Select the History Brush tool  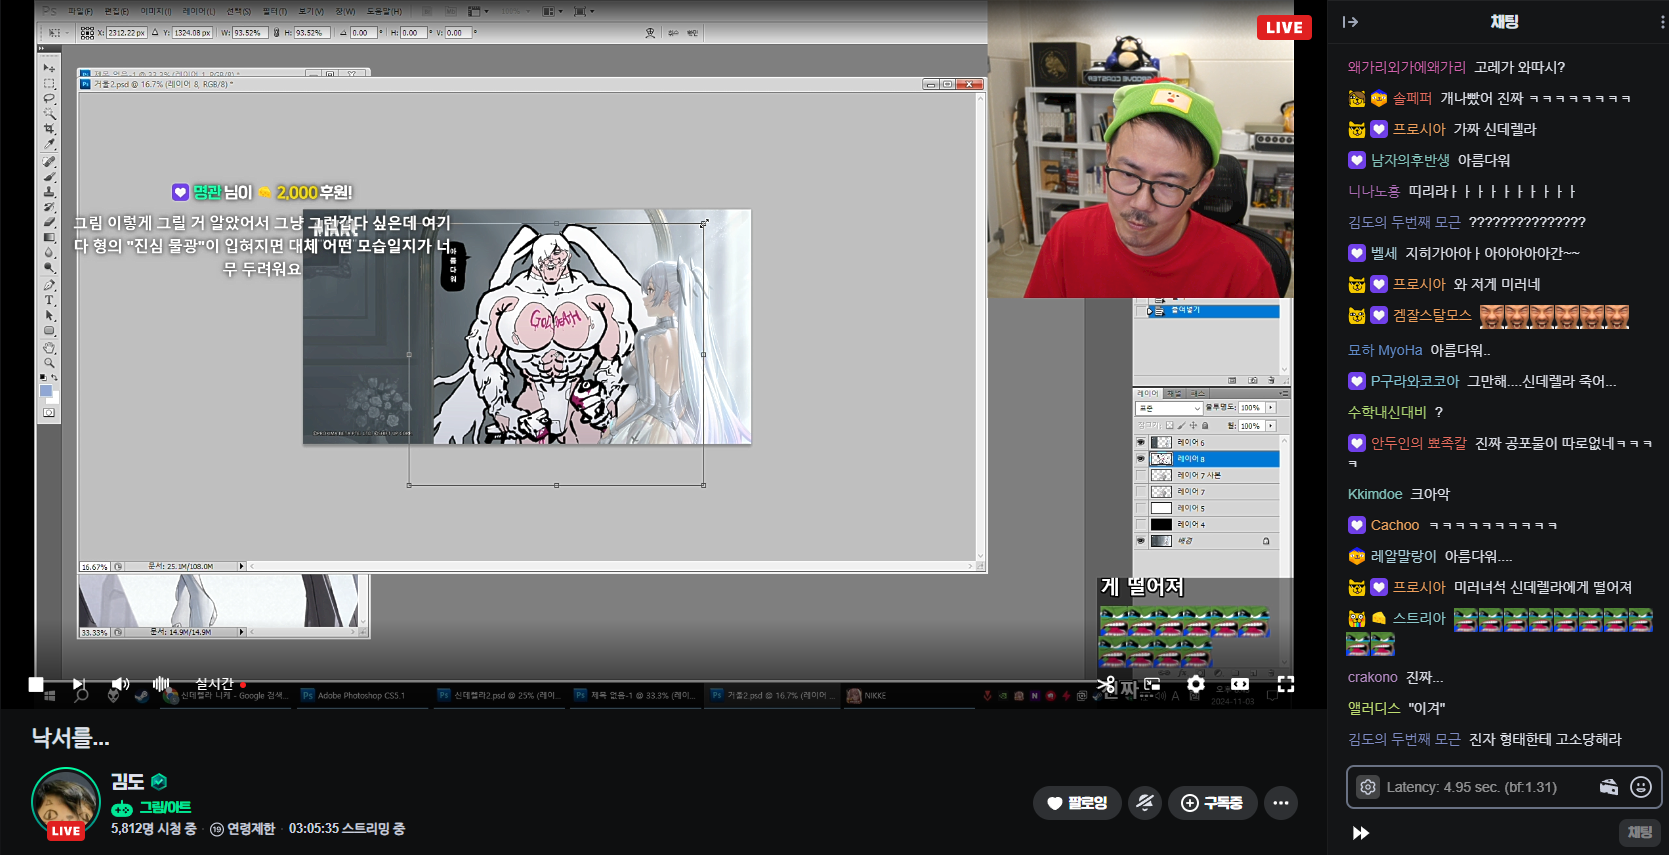49,207
